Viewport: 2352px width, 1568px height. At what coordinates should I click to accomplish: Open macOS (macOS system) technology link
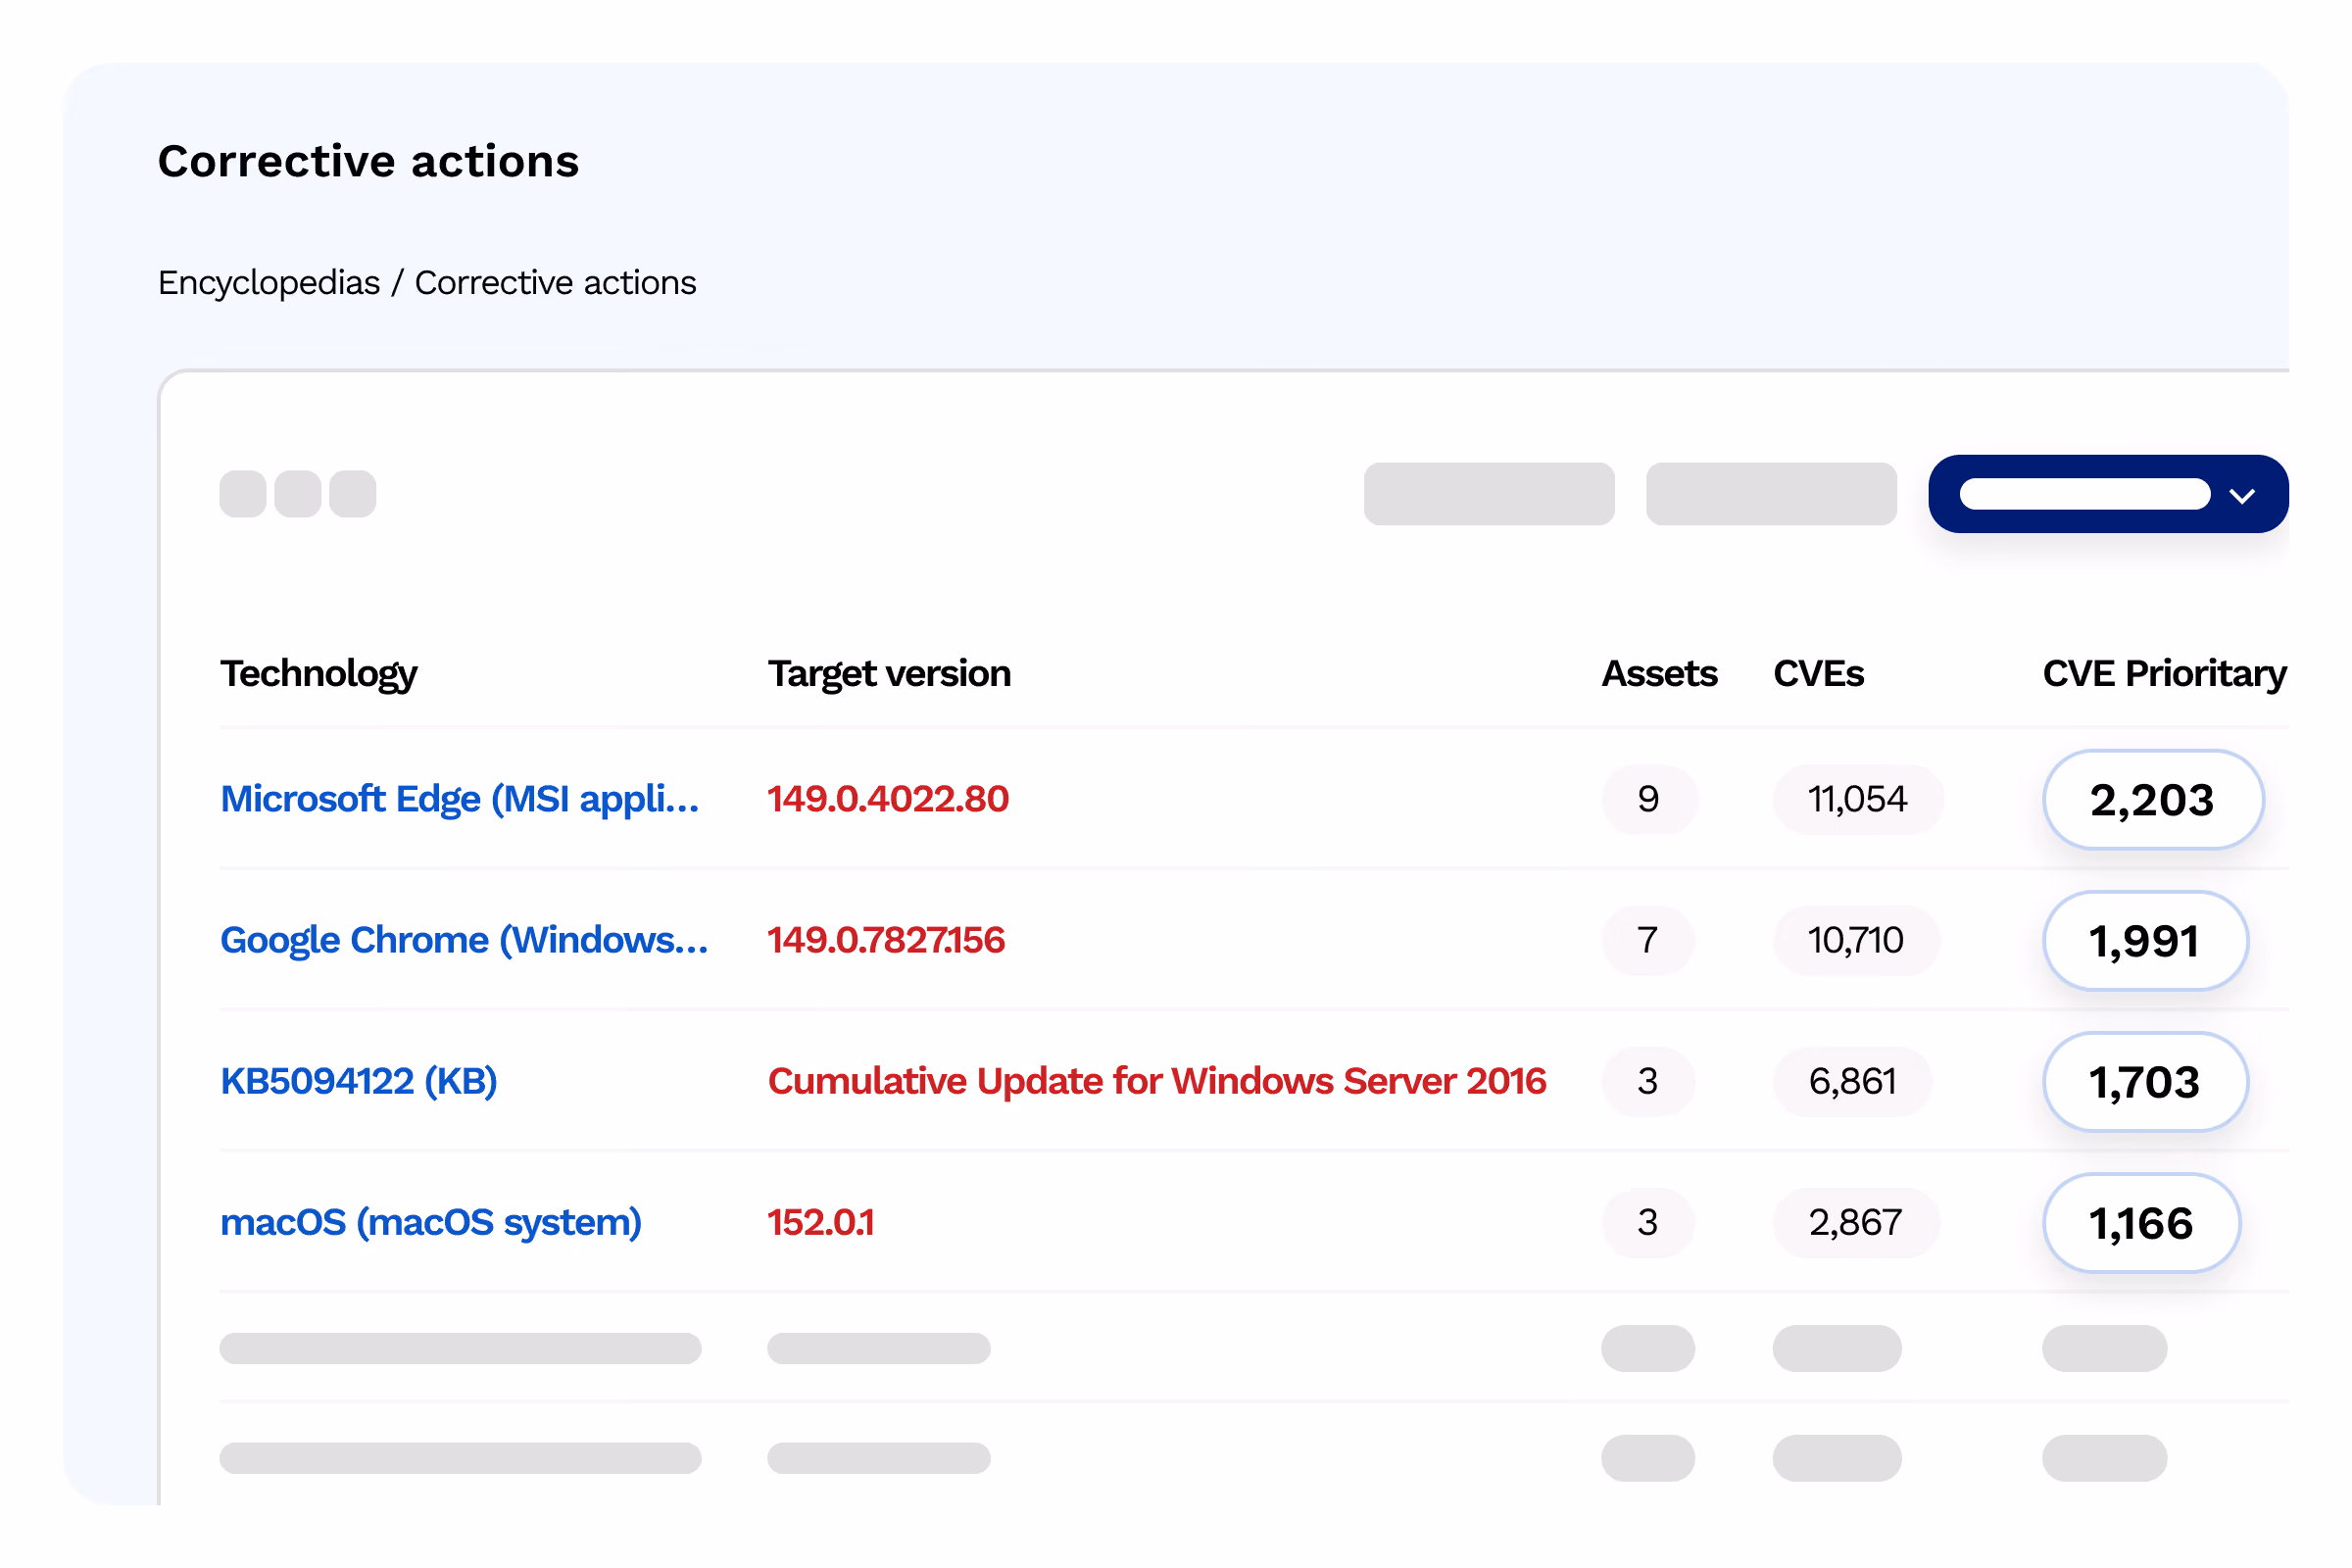[431, 1222]
